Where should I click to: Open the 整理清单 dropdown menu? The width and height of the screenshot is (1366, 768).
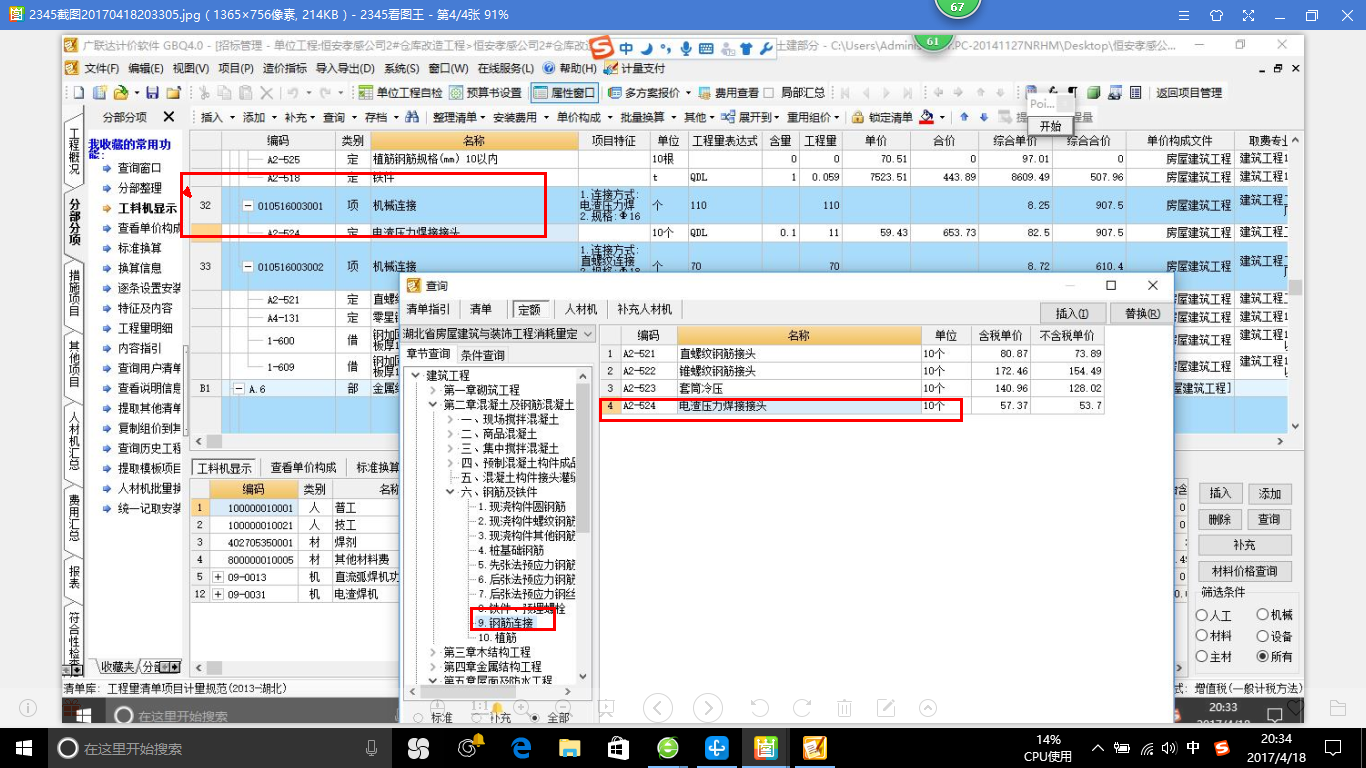(x=459, y=117)
